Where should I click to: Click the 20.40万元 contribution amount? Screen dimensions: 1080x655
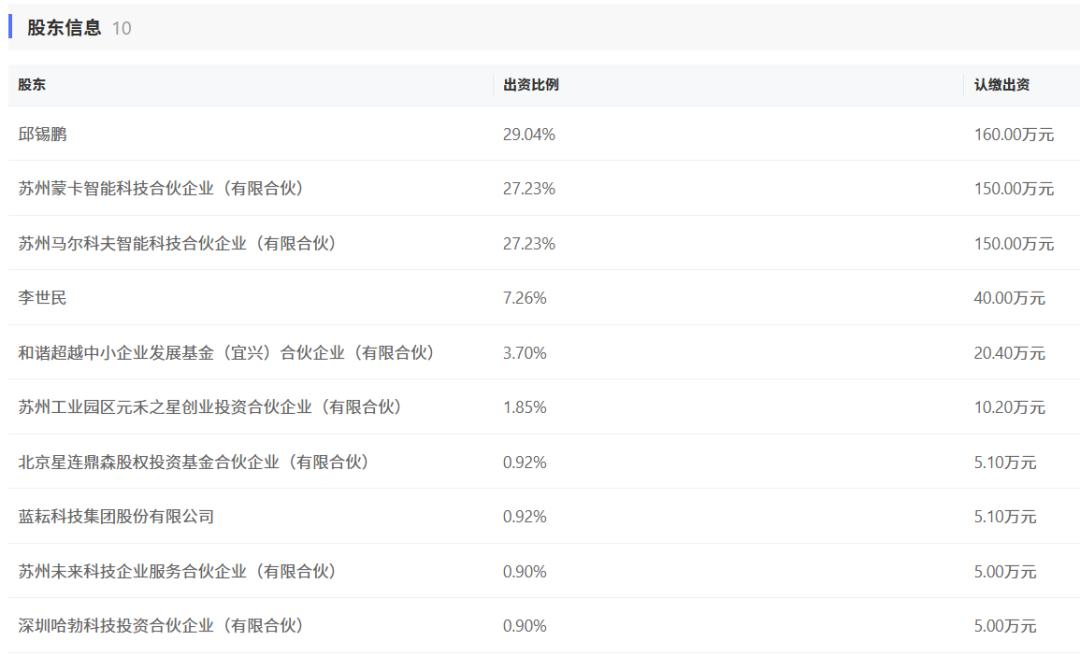1009,353
